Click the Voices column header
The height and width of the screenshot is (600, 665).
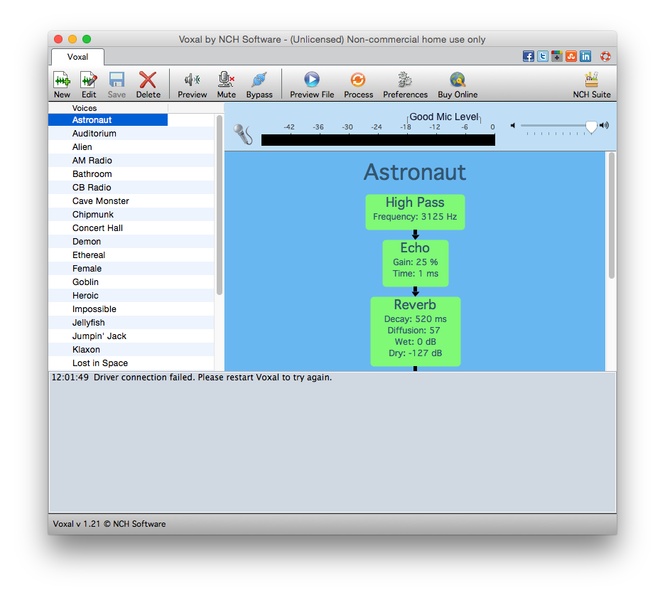tap(108, 108)
